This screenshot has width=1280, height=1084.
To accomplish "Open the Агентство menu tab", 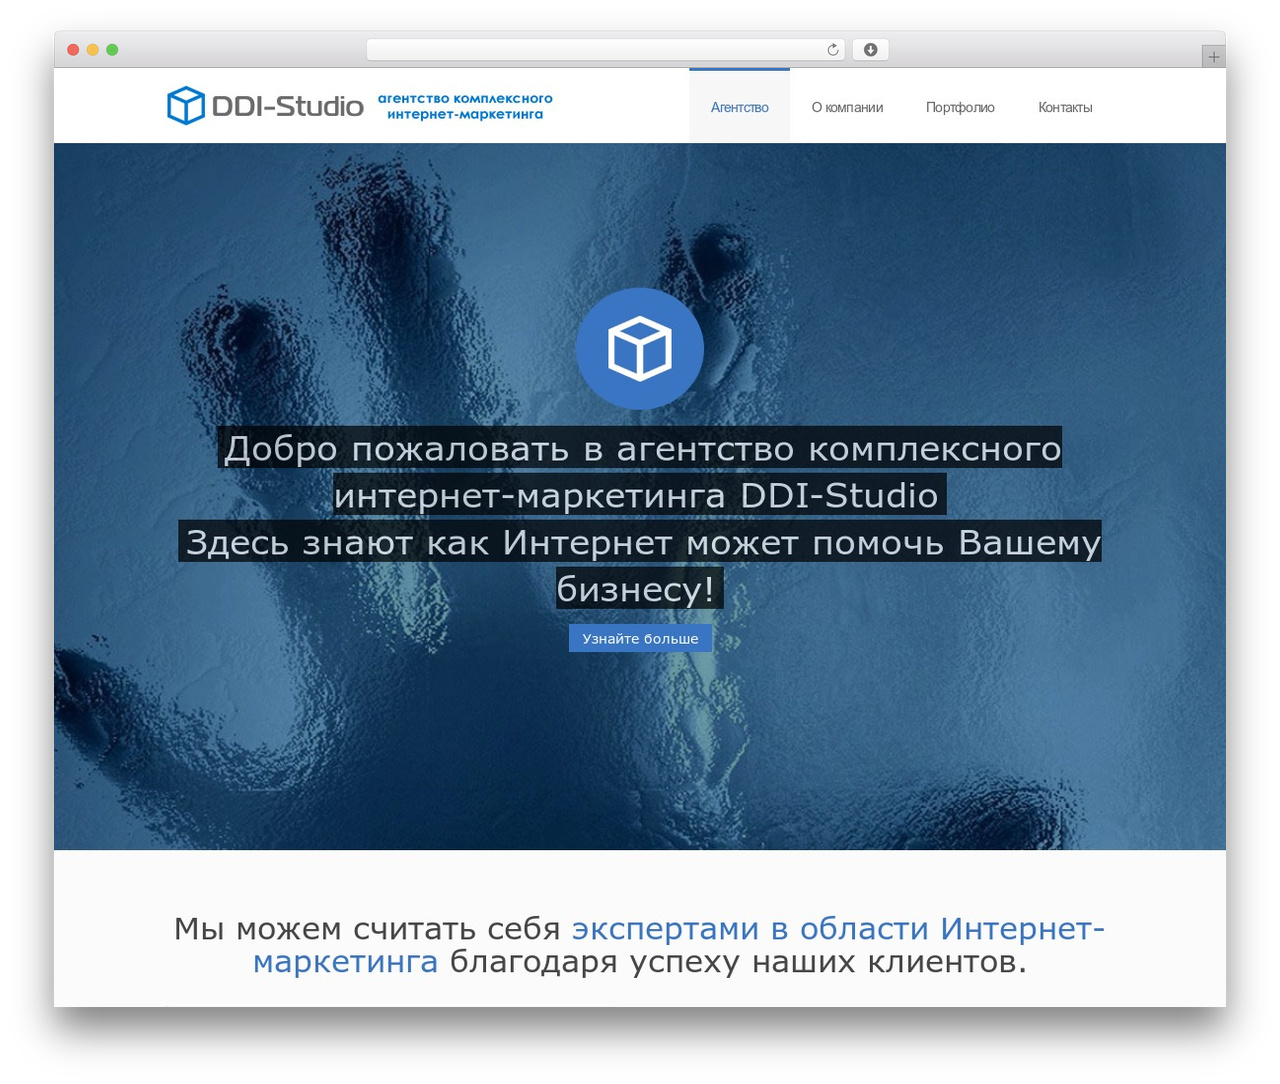I will pyautogui.click(x=740, y=107).
